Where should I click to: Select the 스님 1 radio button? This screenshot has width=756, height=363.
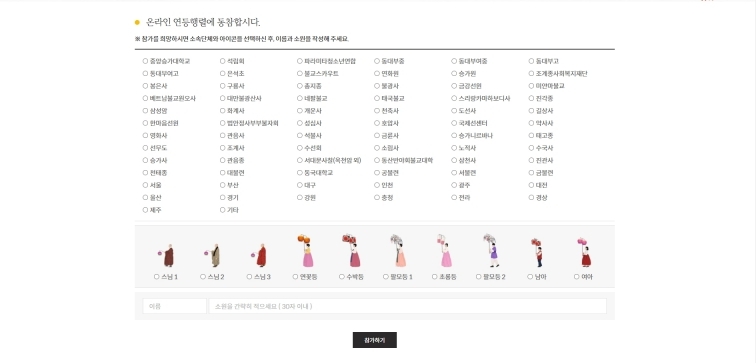[x=156, y=277]
